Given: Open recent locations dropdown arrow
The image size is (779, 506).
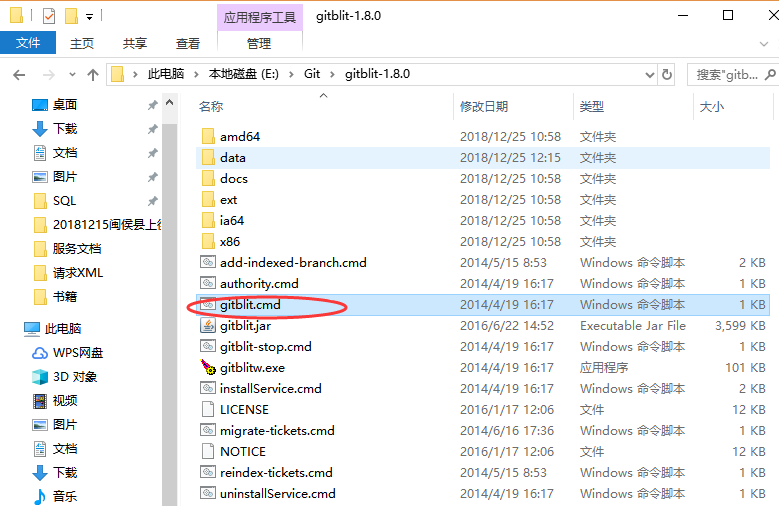Looking at the screenshot, I should click(x=73, y=75).
